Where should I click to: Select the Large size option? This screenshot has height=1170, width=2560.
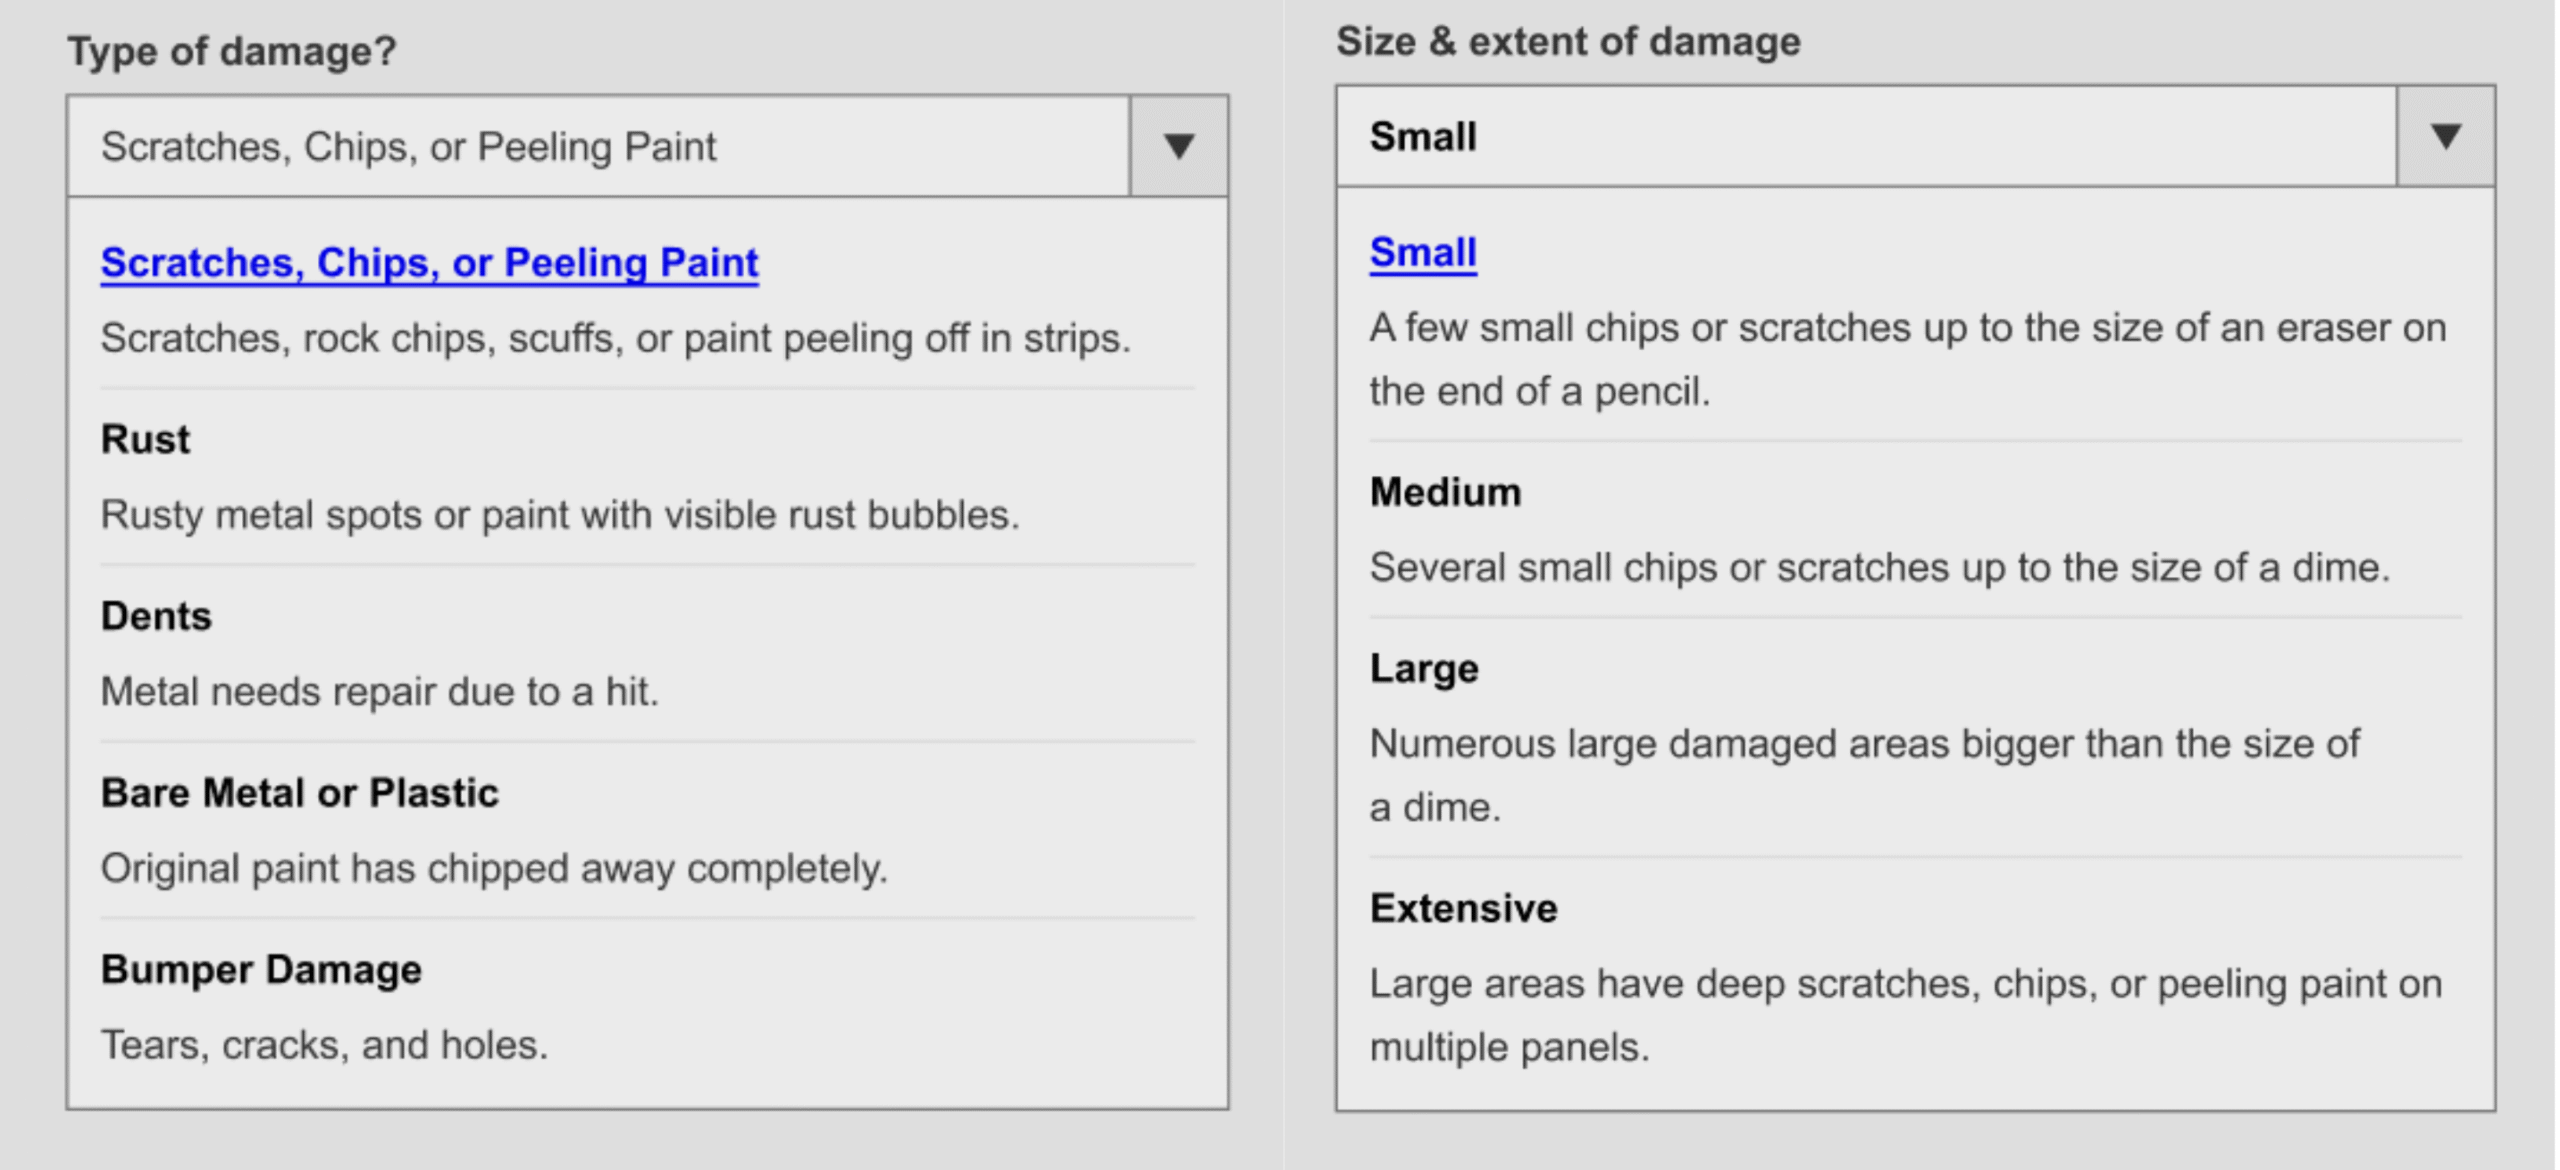pyautogui.click(x=1423, y=669)
